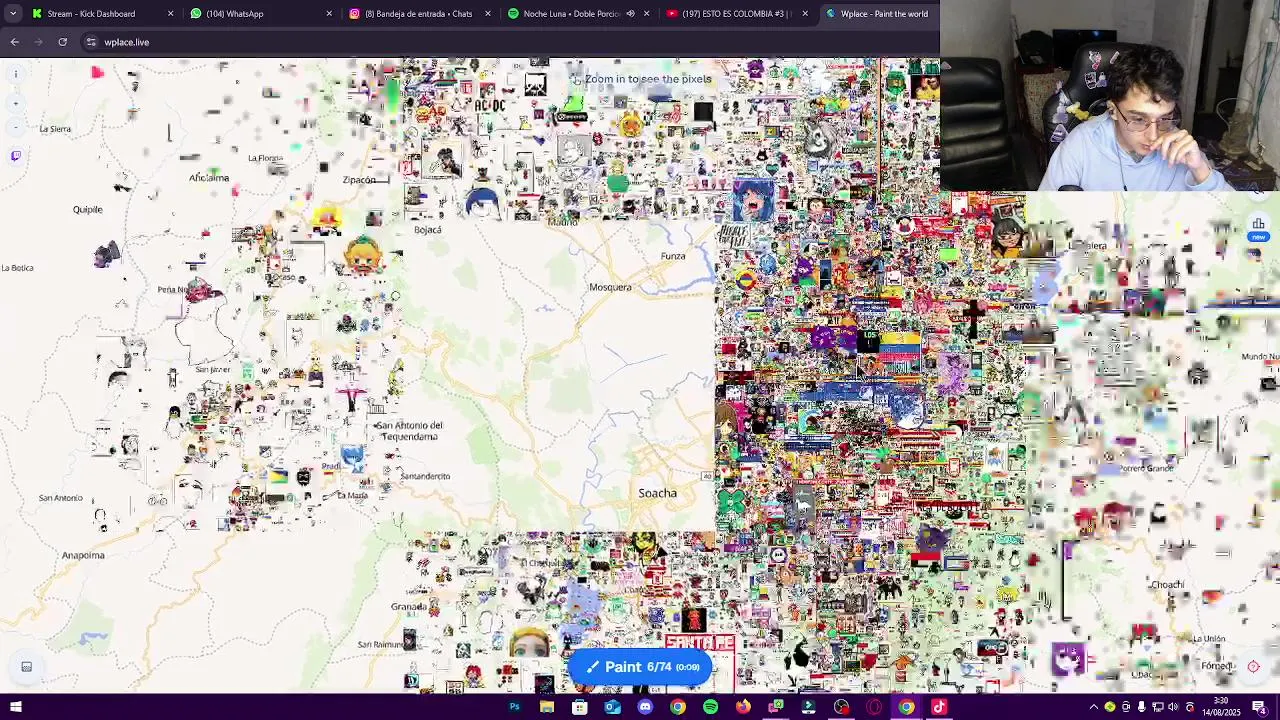Zoom out with the minus button
The image size is (1280, 720).
click(x=15, y=127)
